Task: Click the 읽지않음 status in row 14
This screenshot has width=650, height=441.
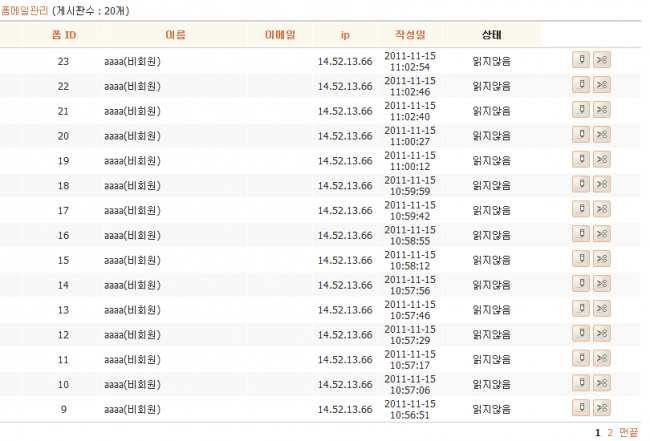Action: [x=492, y=285]
